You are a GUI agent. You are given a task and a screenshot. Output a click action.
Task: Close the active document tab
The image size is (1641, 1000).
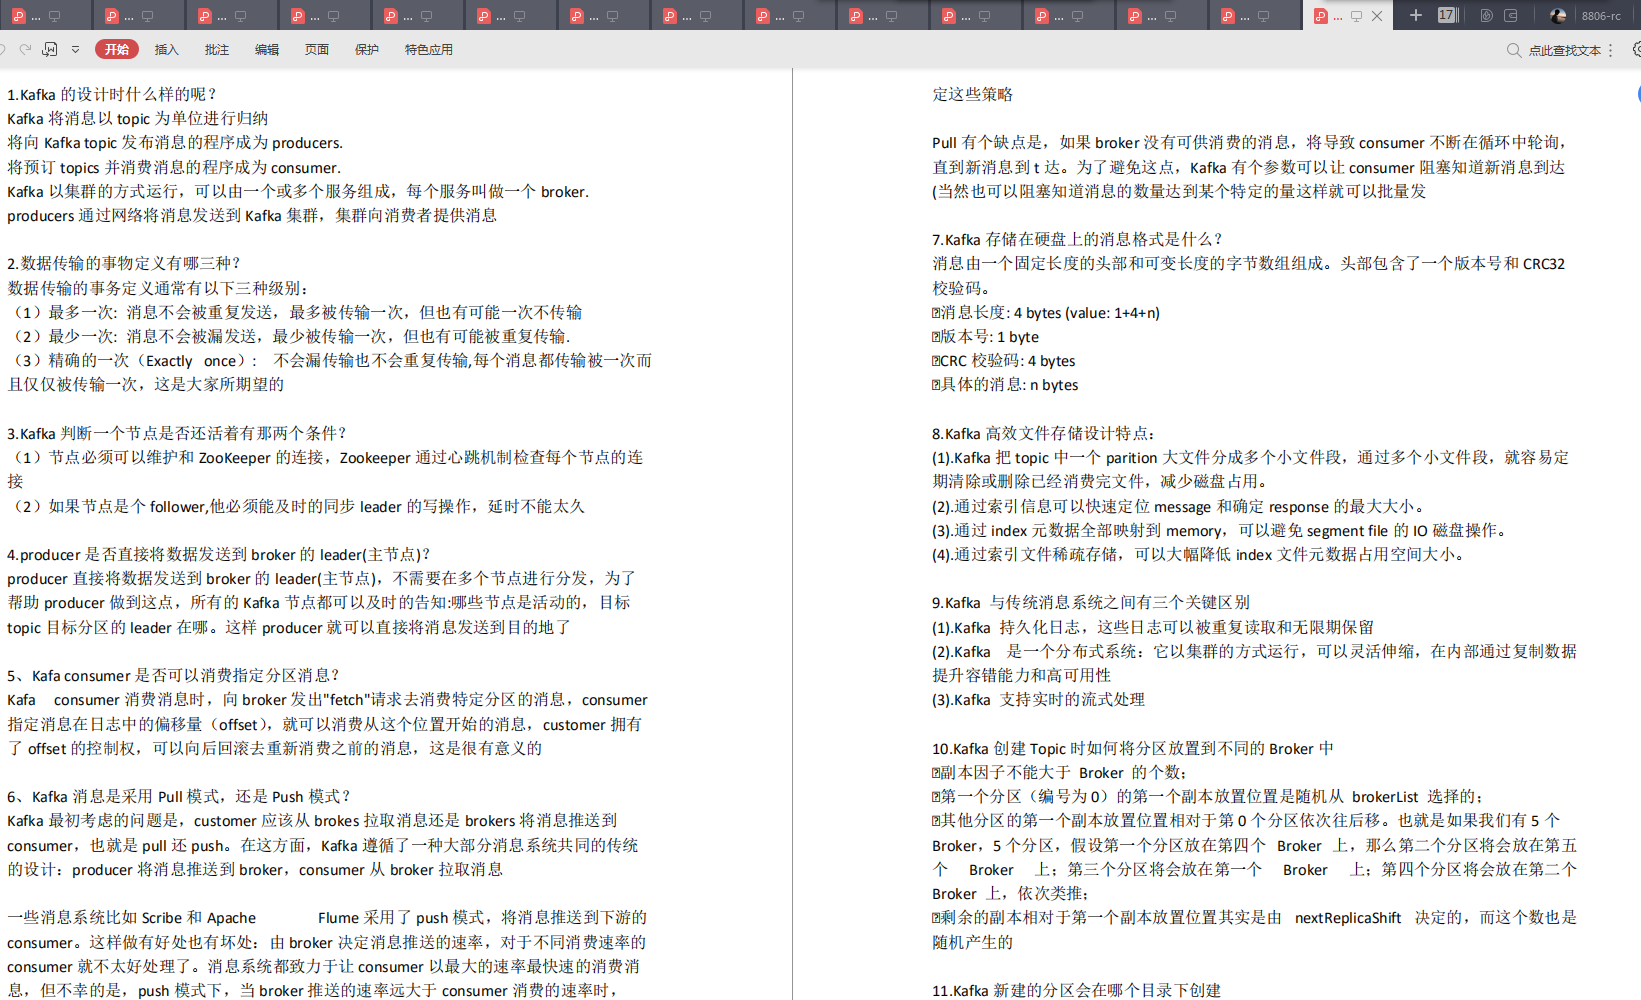pos(1377,16)
